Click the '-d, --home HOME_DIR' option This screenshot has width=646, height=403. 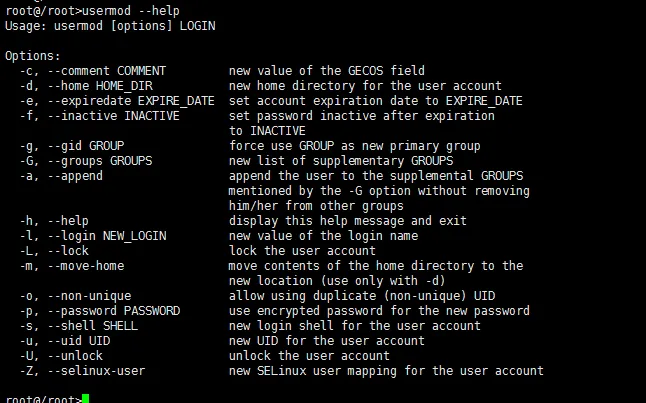[x=81, y=85]
